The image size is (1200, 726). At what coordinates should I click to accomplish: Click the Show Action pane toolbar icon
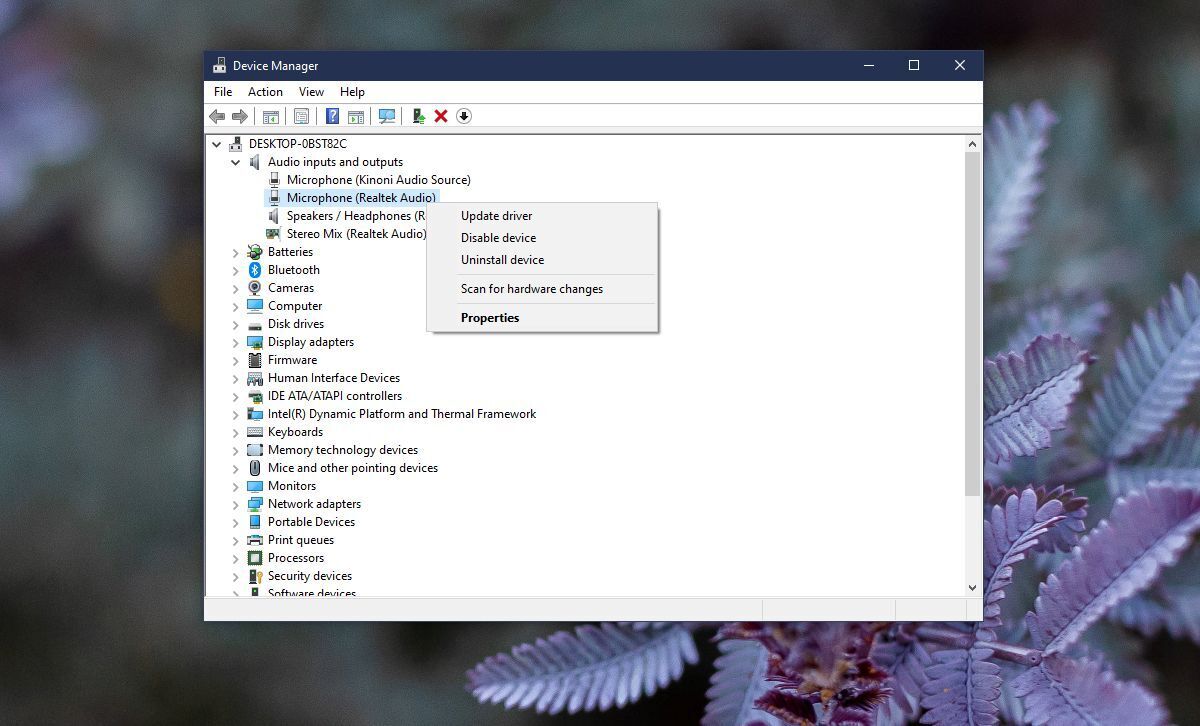pos(354,116)
